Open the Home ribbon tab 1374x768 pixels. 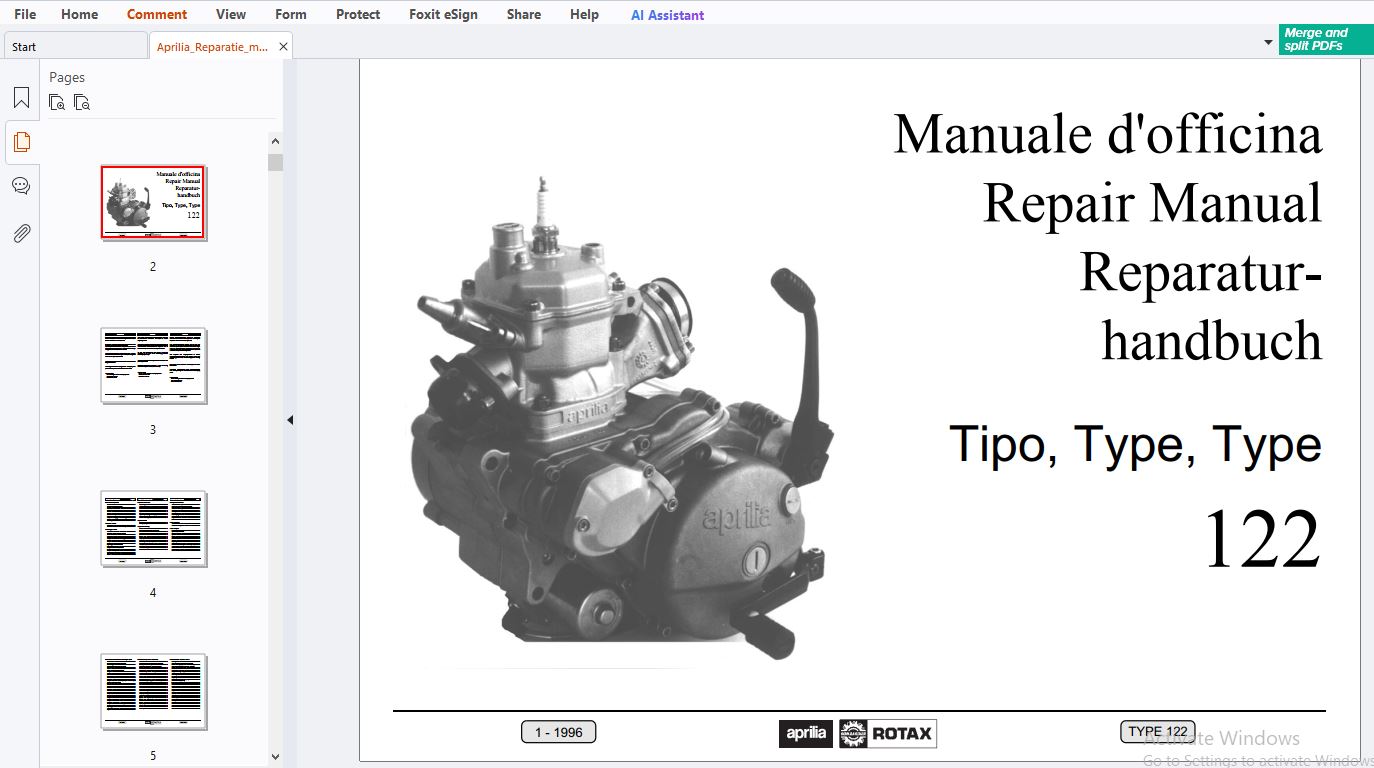79,14
